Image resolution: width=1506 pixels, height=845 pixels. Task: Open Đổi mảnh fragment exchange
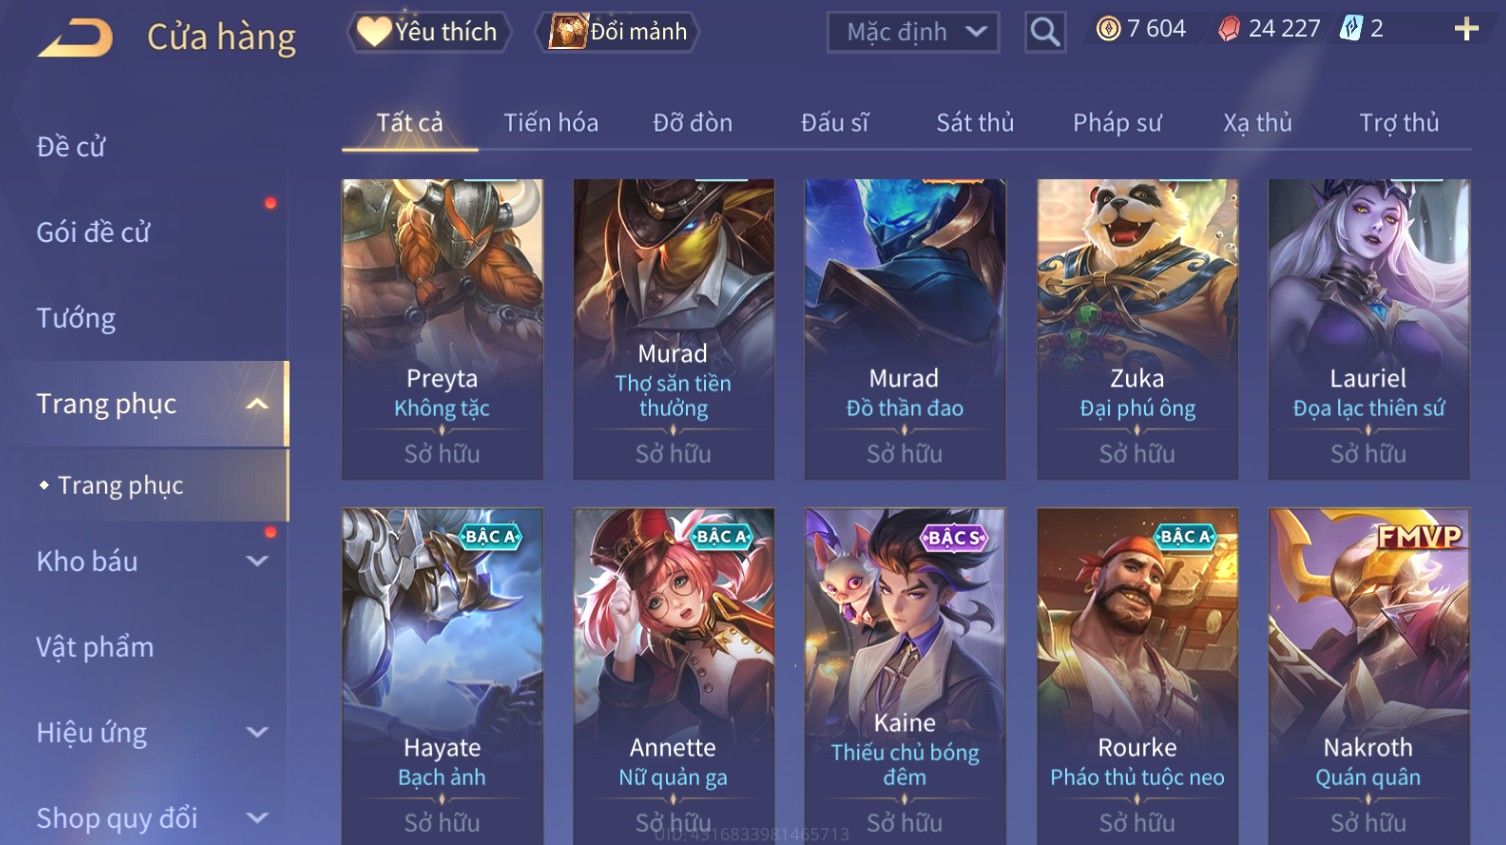618,32
